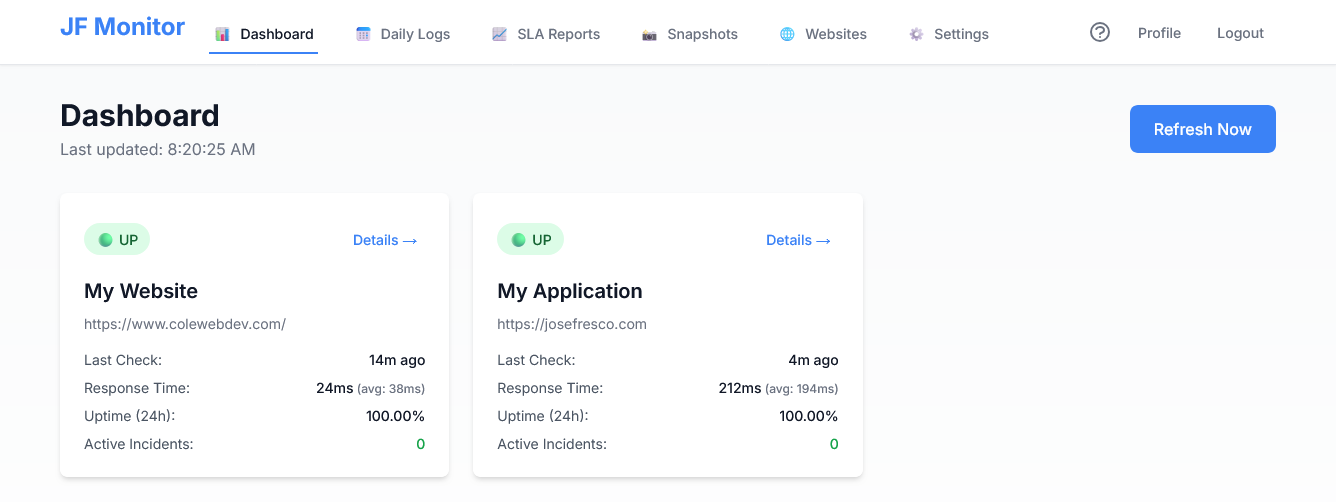Click the Daily Logs calendar icon
This screenshot has height=502, width=1336.
(x=363, y=34)
